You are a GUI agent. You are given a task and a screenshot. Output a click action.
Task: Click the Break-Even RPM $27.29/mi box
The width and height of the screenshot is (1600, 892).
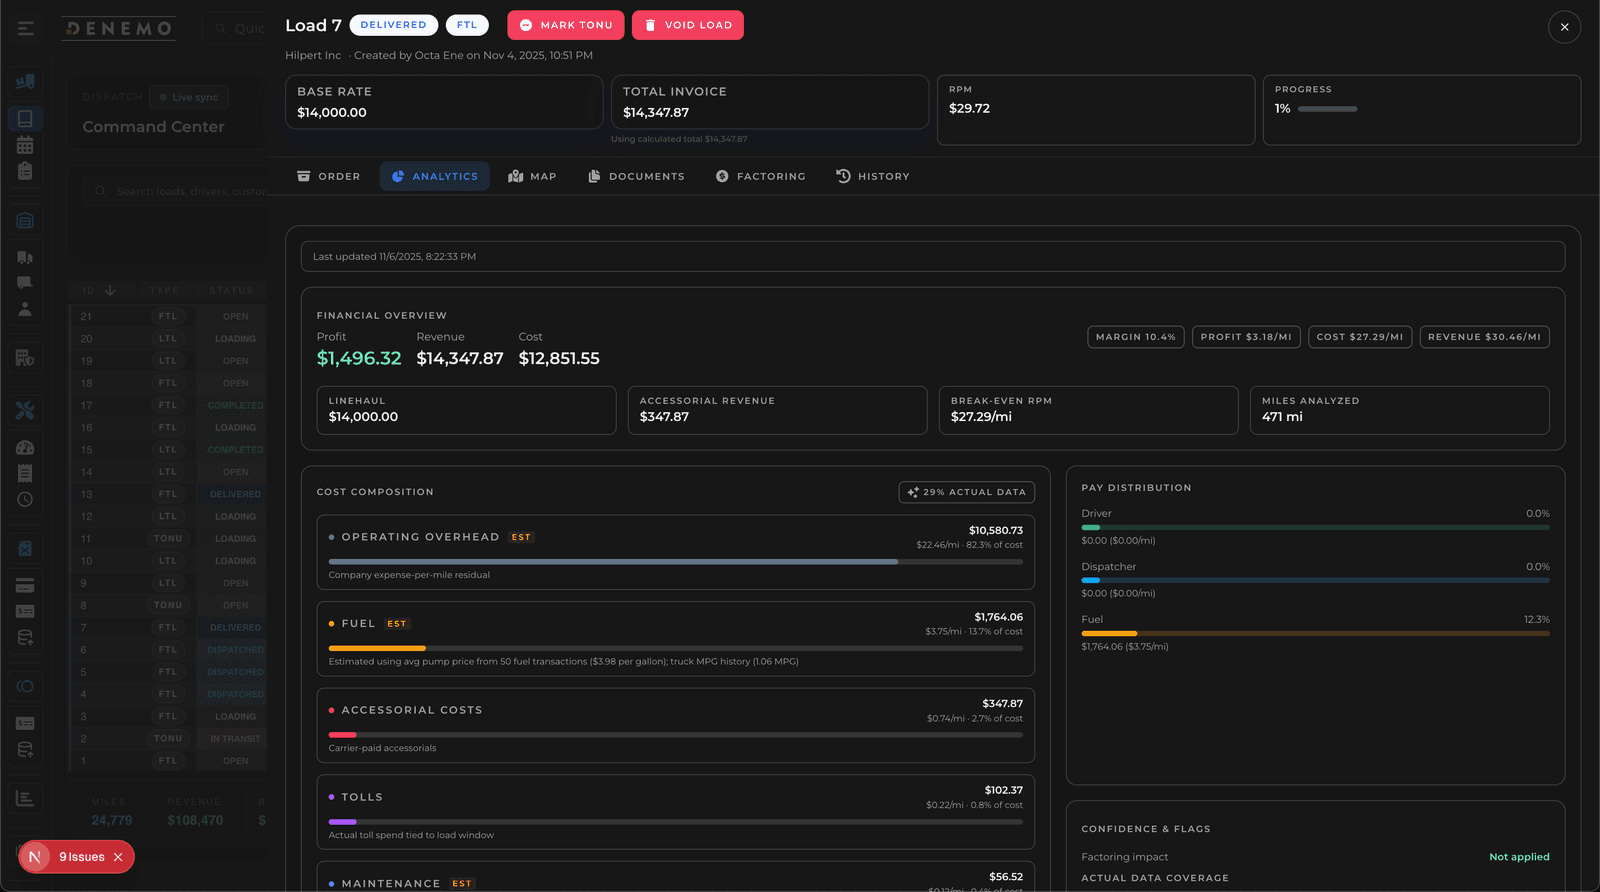[1088, 410]
